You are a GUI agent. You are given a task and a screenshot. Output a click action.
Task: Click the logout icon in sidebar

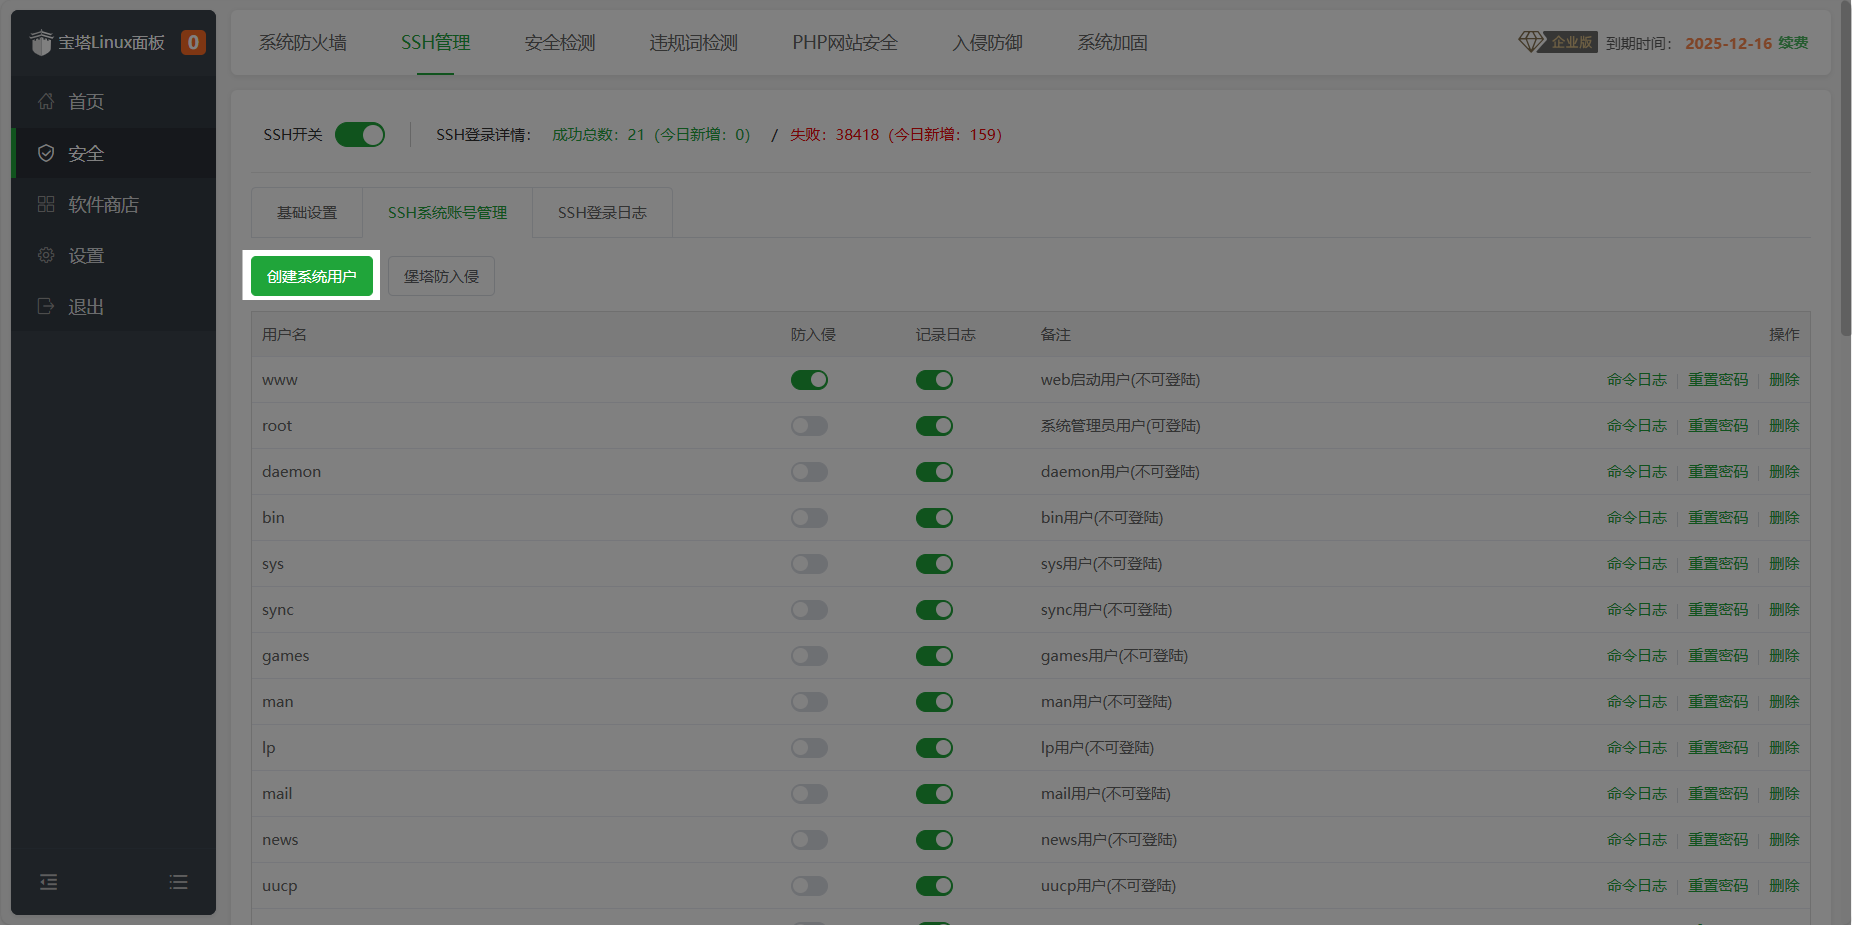click(46, 306)
